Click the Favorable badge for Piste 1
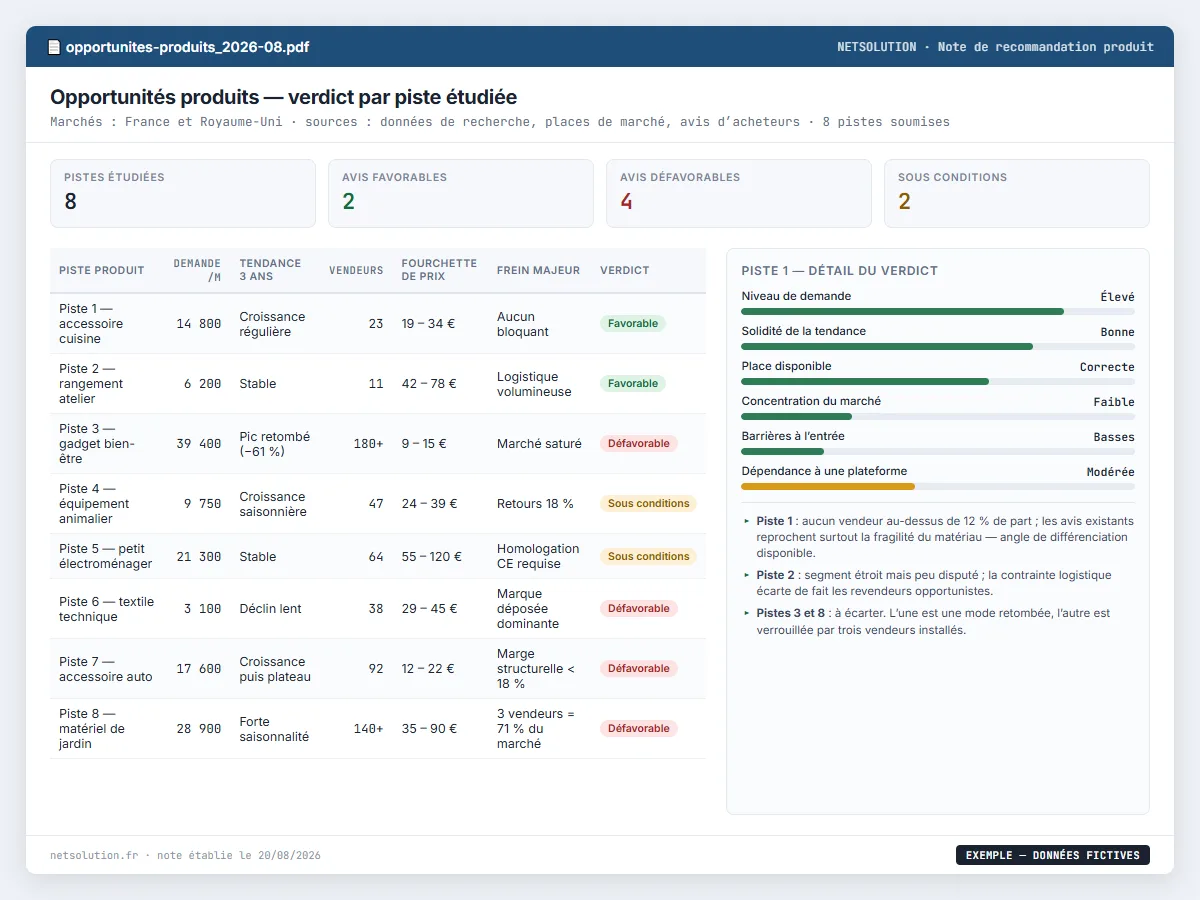The image size is (1200, 900). pos(633,324)
